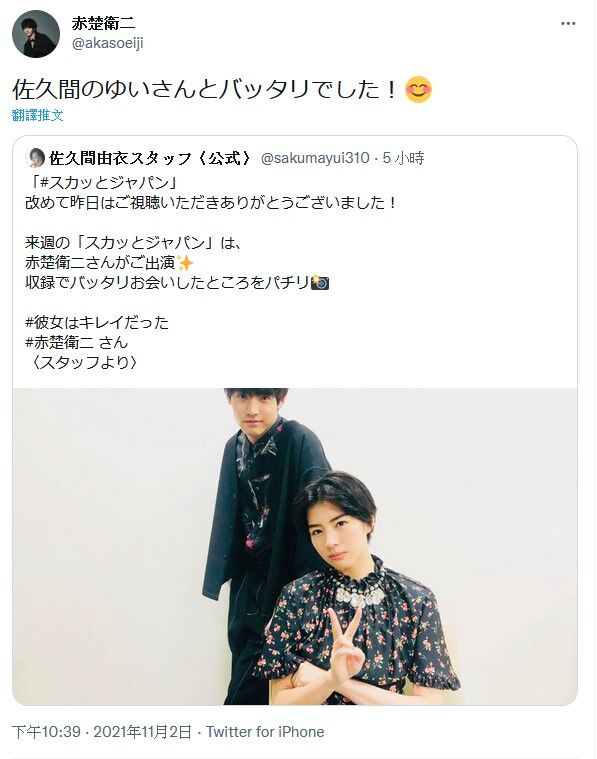Click the small avatar of quoted account

[x=35, y=158]
